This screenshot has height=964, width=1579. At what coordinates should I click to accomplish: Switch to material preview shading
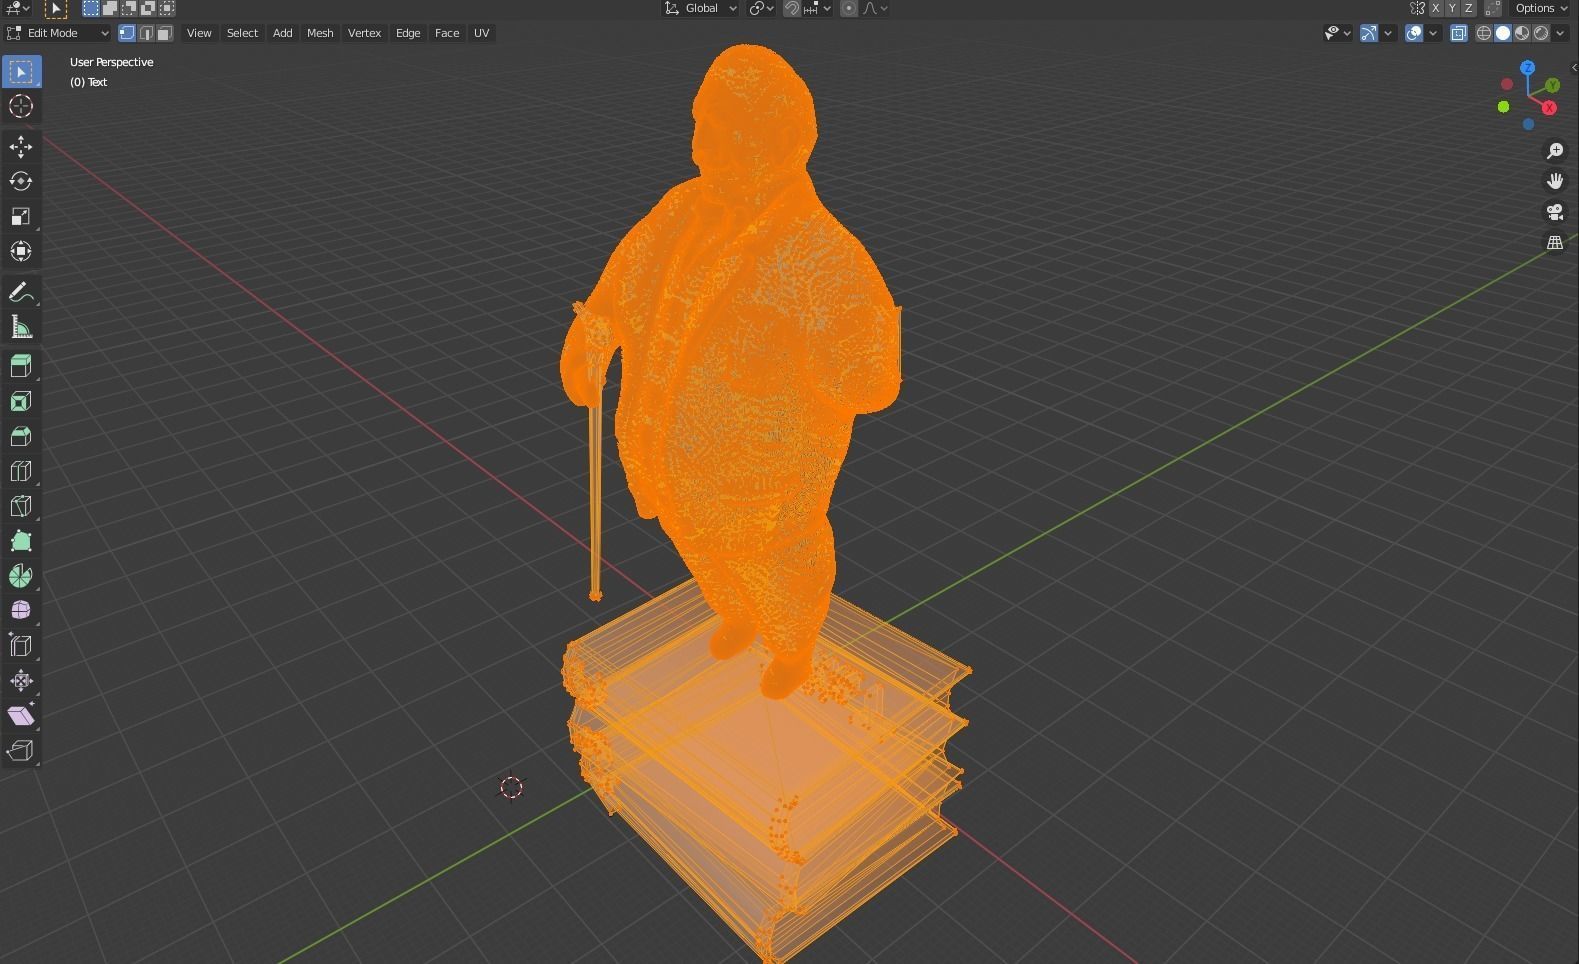click(1522, 33)
